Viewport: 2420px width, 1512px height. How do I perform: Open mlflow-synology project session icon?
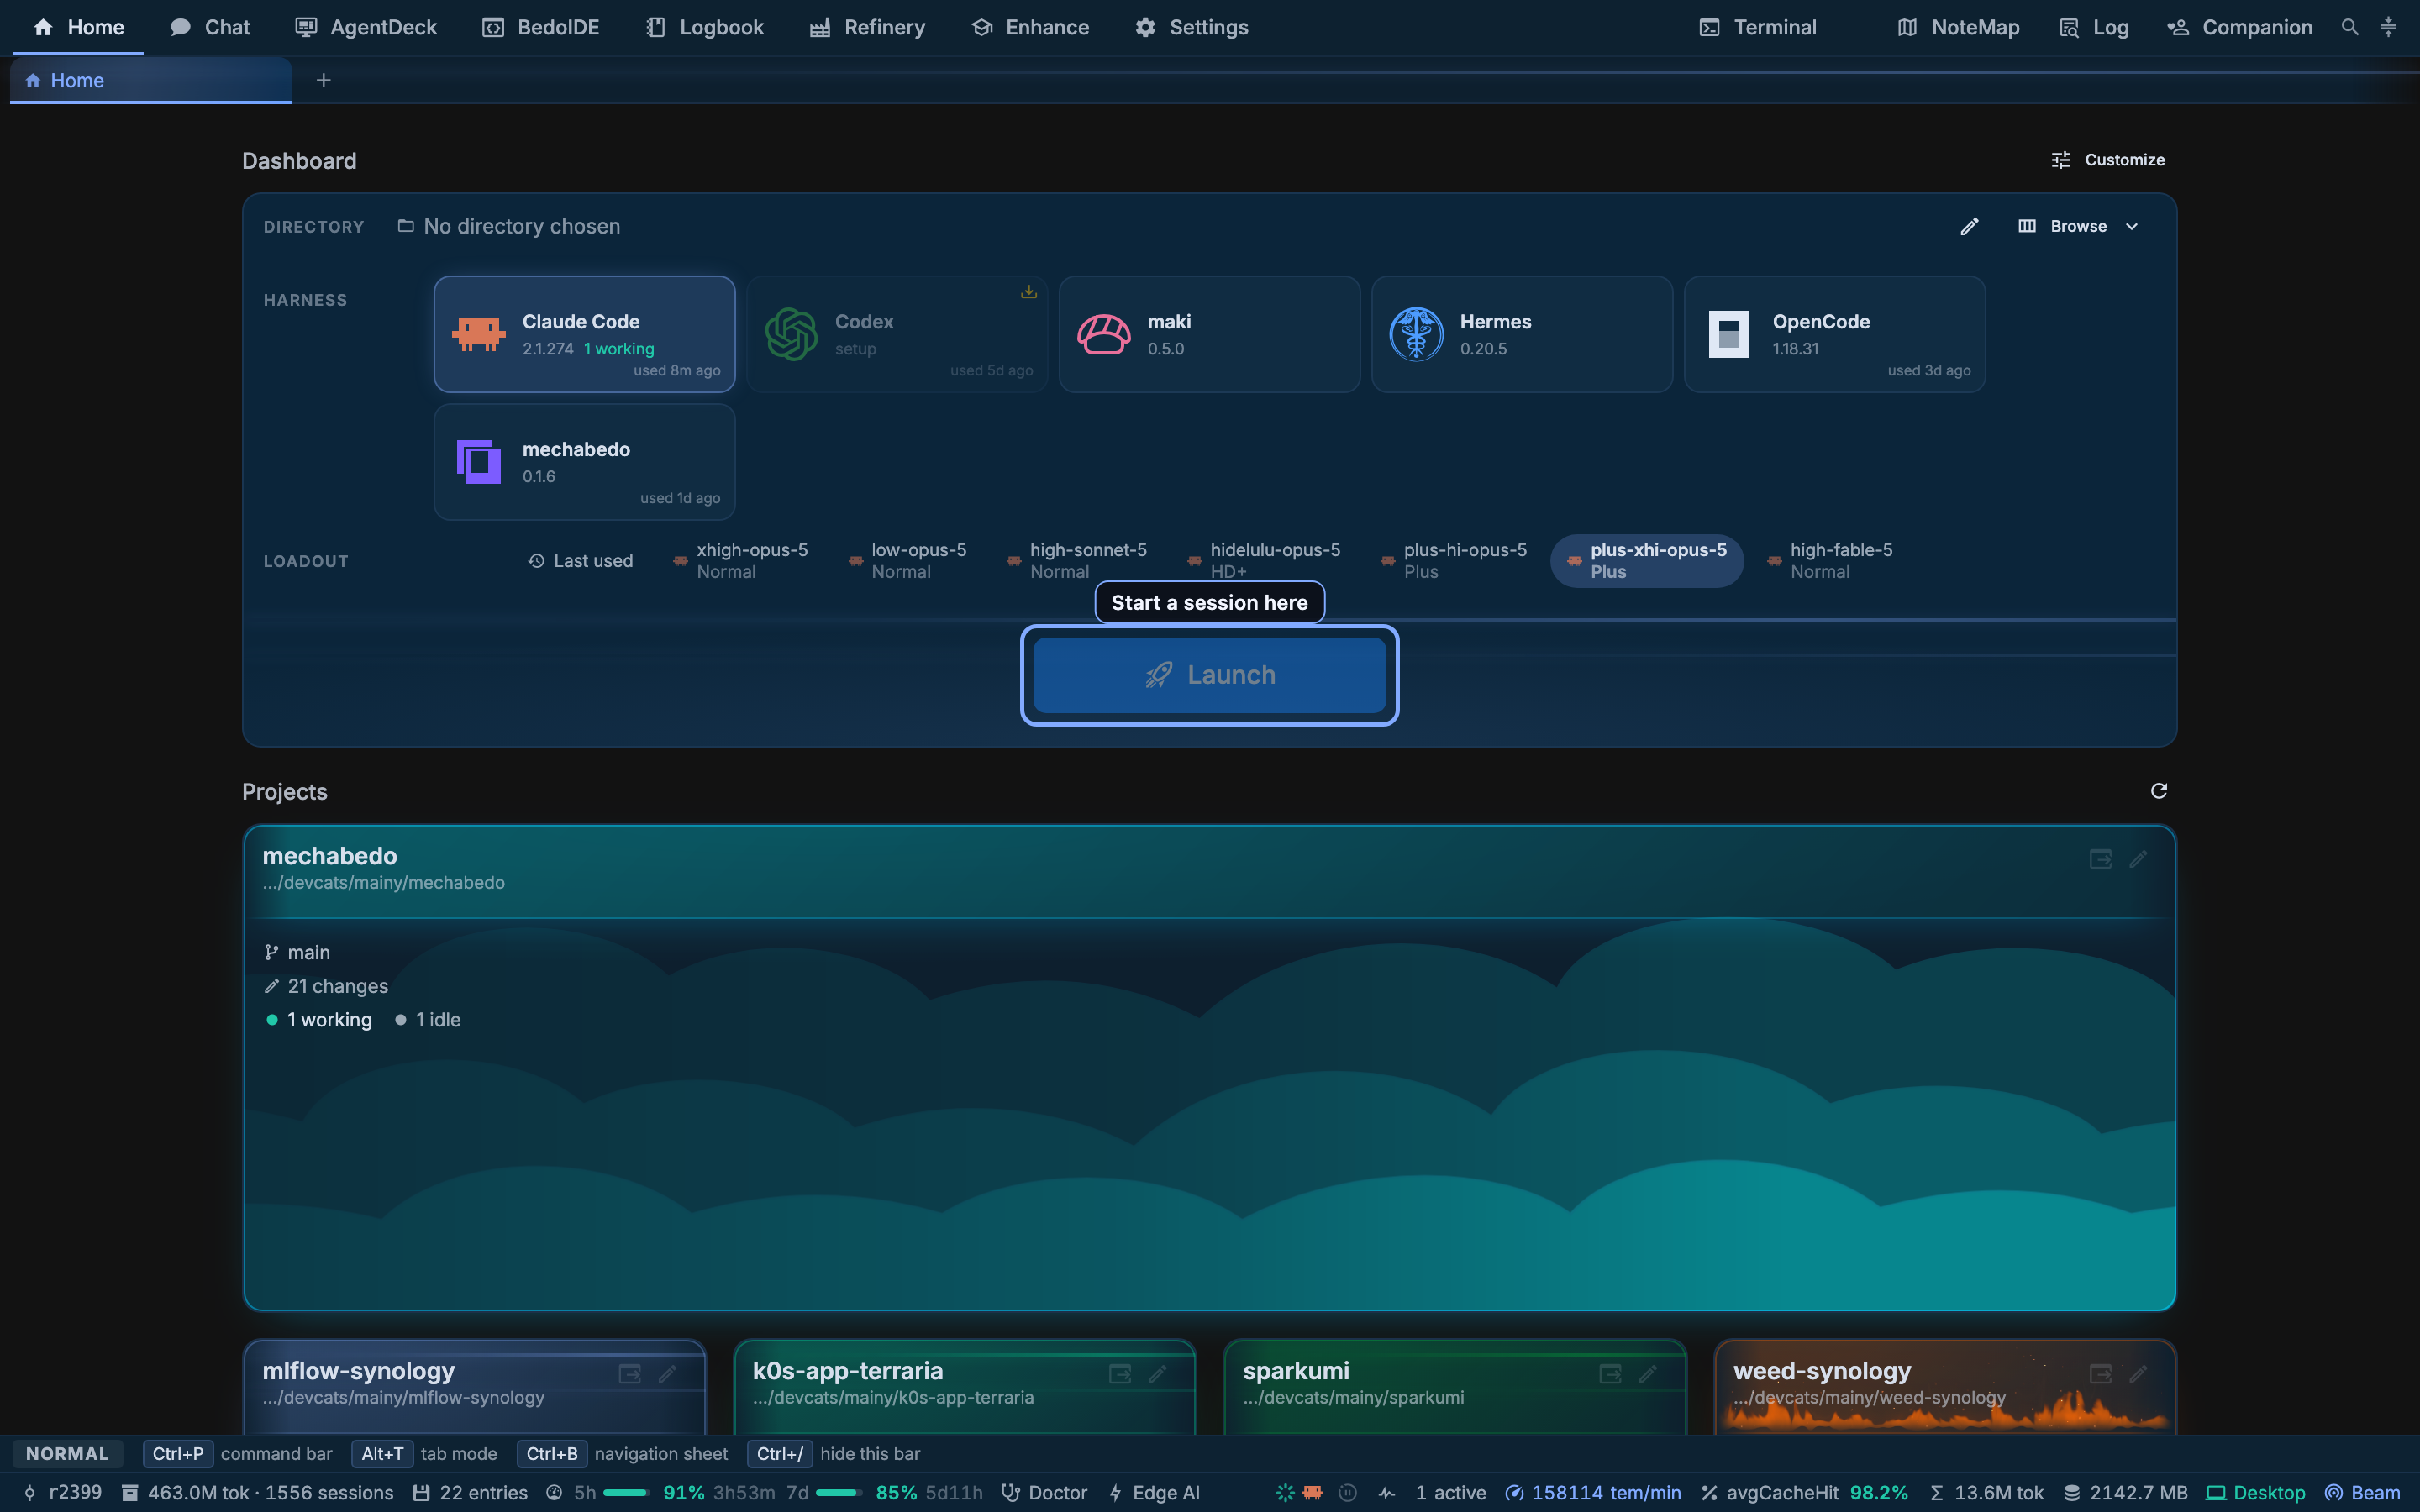click(630, 1373)
